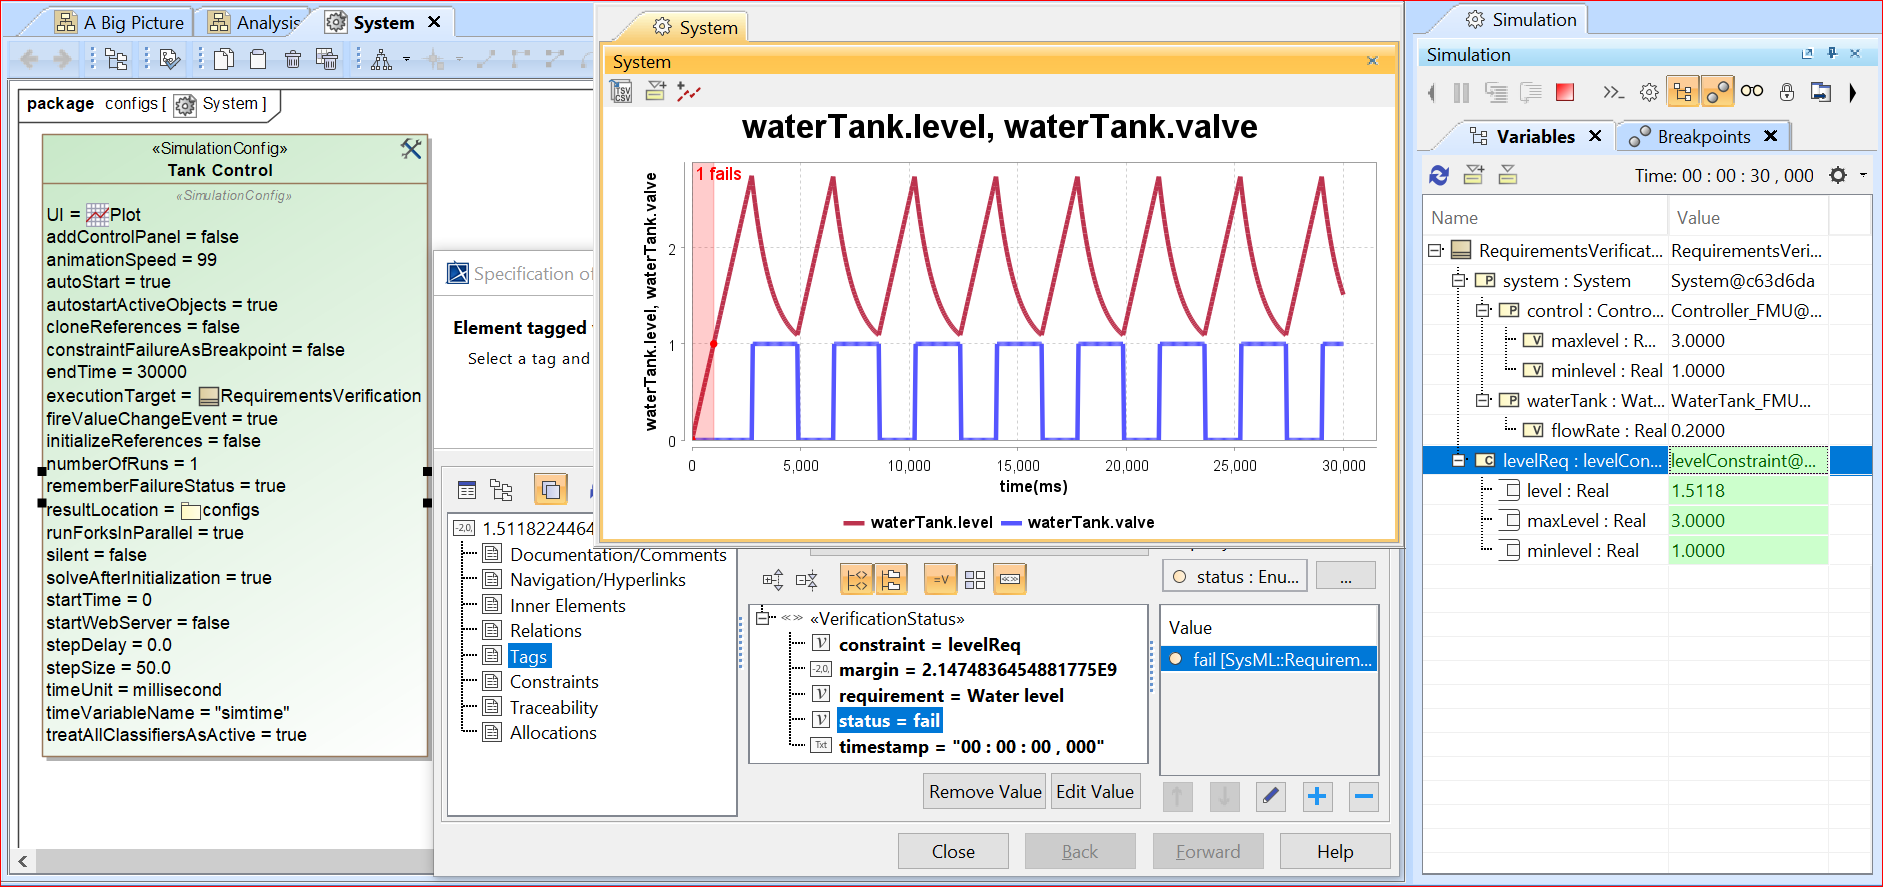This screenshot has width=1883, height=887.
Task: Open the Variables options gear dropdown arrow
Action: (x=1863, y=175)
